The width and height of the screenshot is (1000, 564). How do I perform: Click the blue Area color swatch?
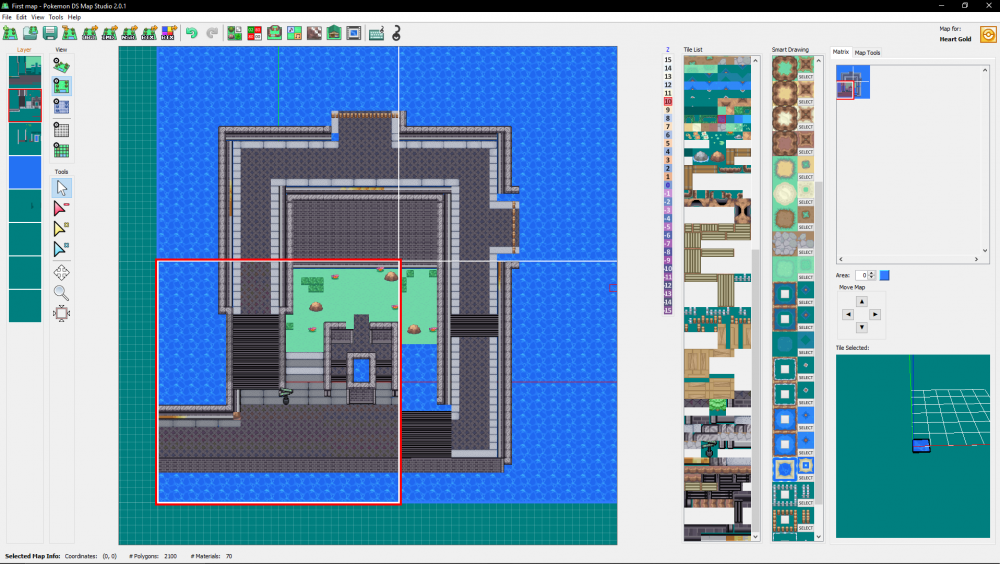pyautogui.click(x=885, y=275)
